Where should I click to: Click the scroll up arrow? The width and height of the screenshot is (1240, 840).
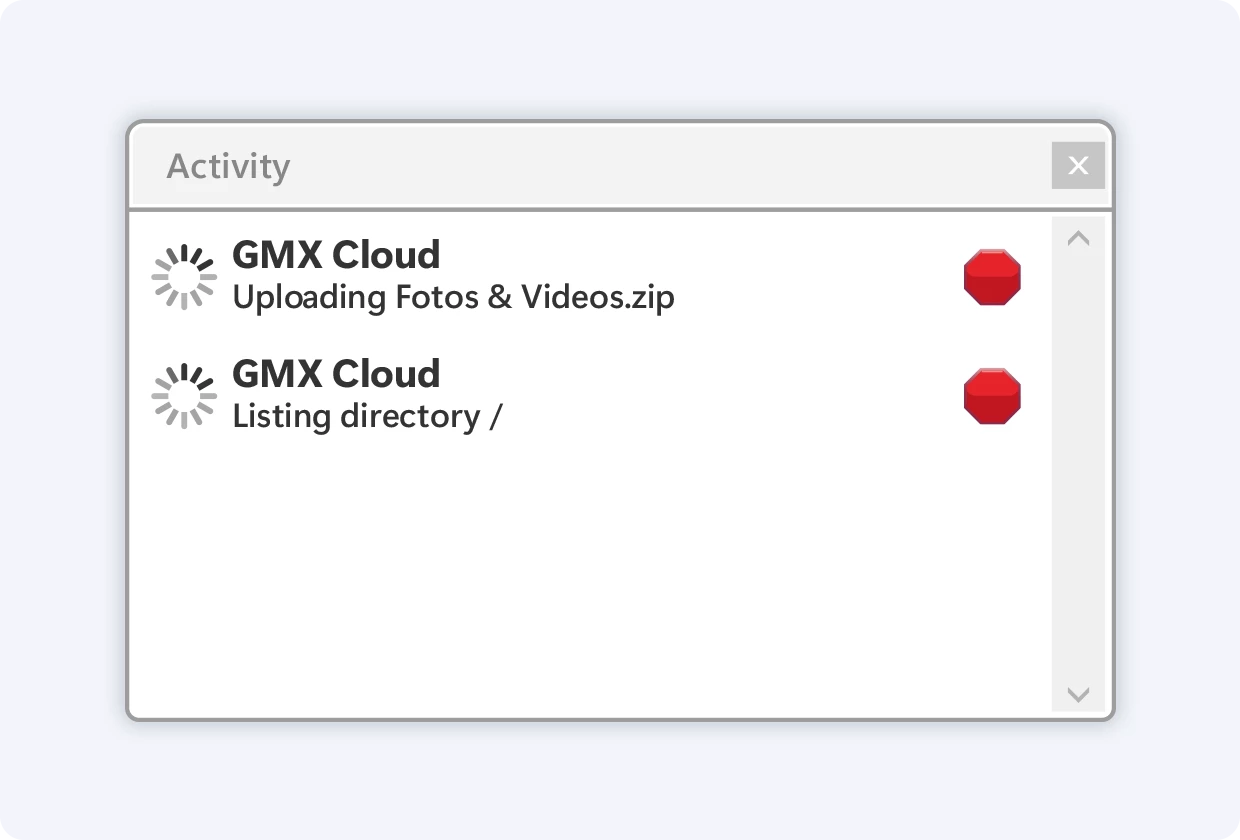pos(1078,238)
